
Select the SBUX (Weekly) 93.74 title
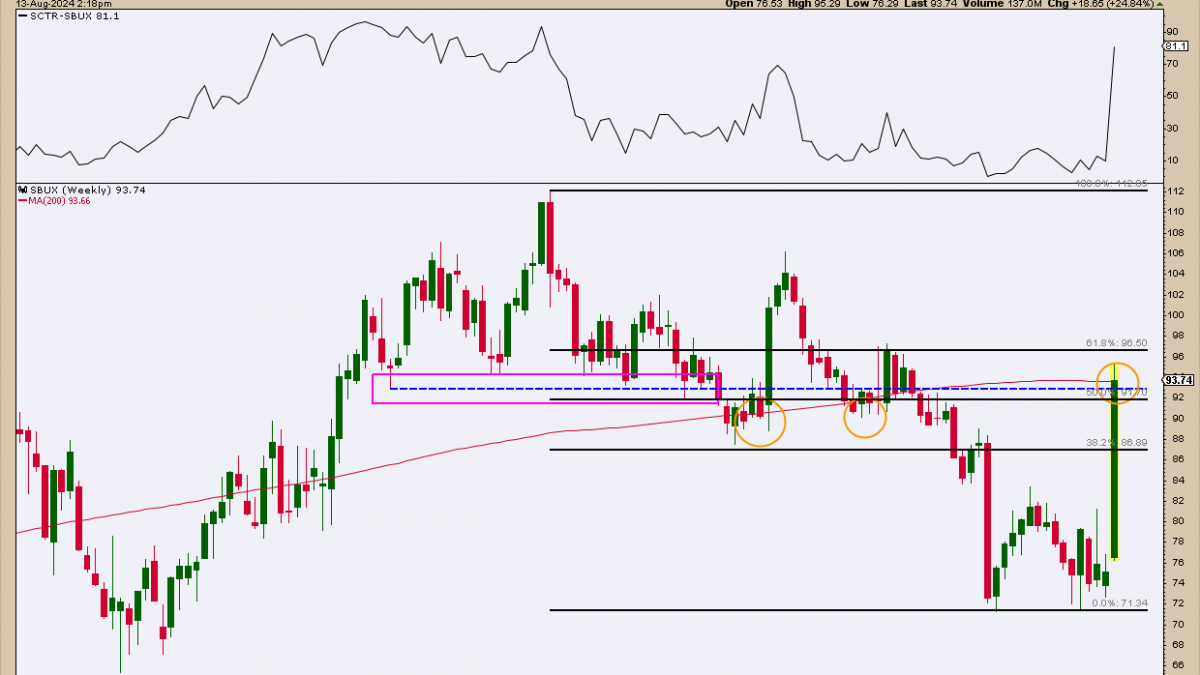point(83,190)
